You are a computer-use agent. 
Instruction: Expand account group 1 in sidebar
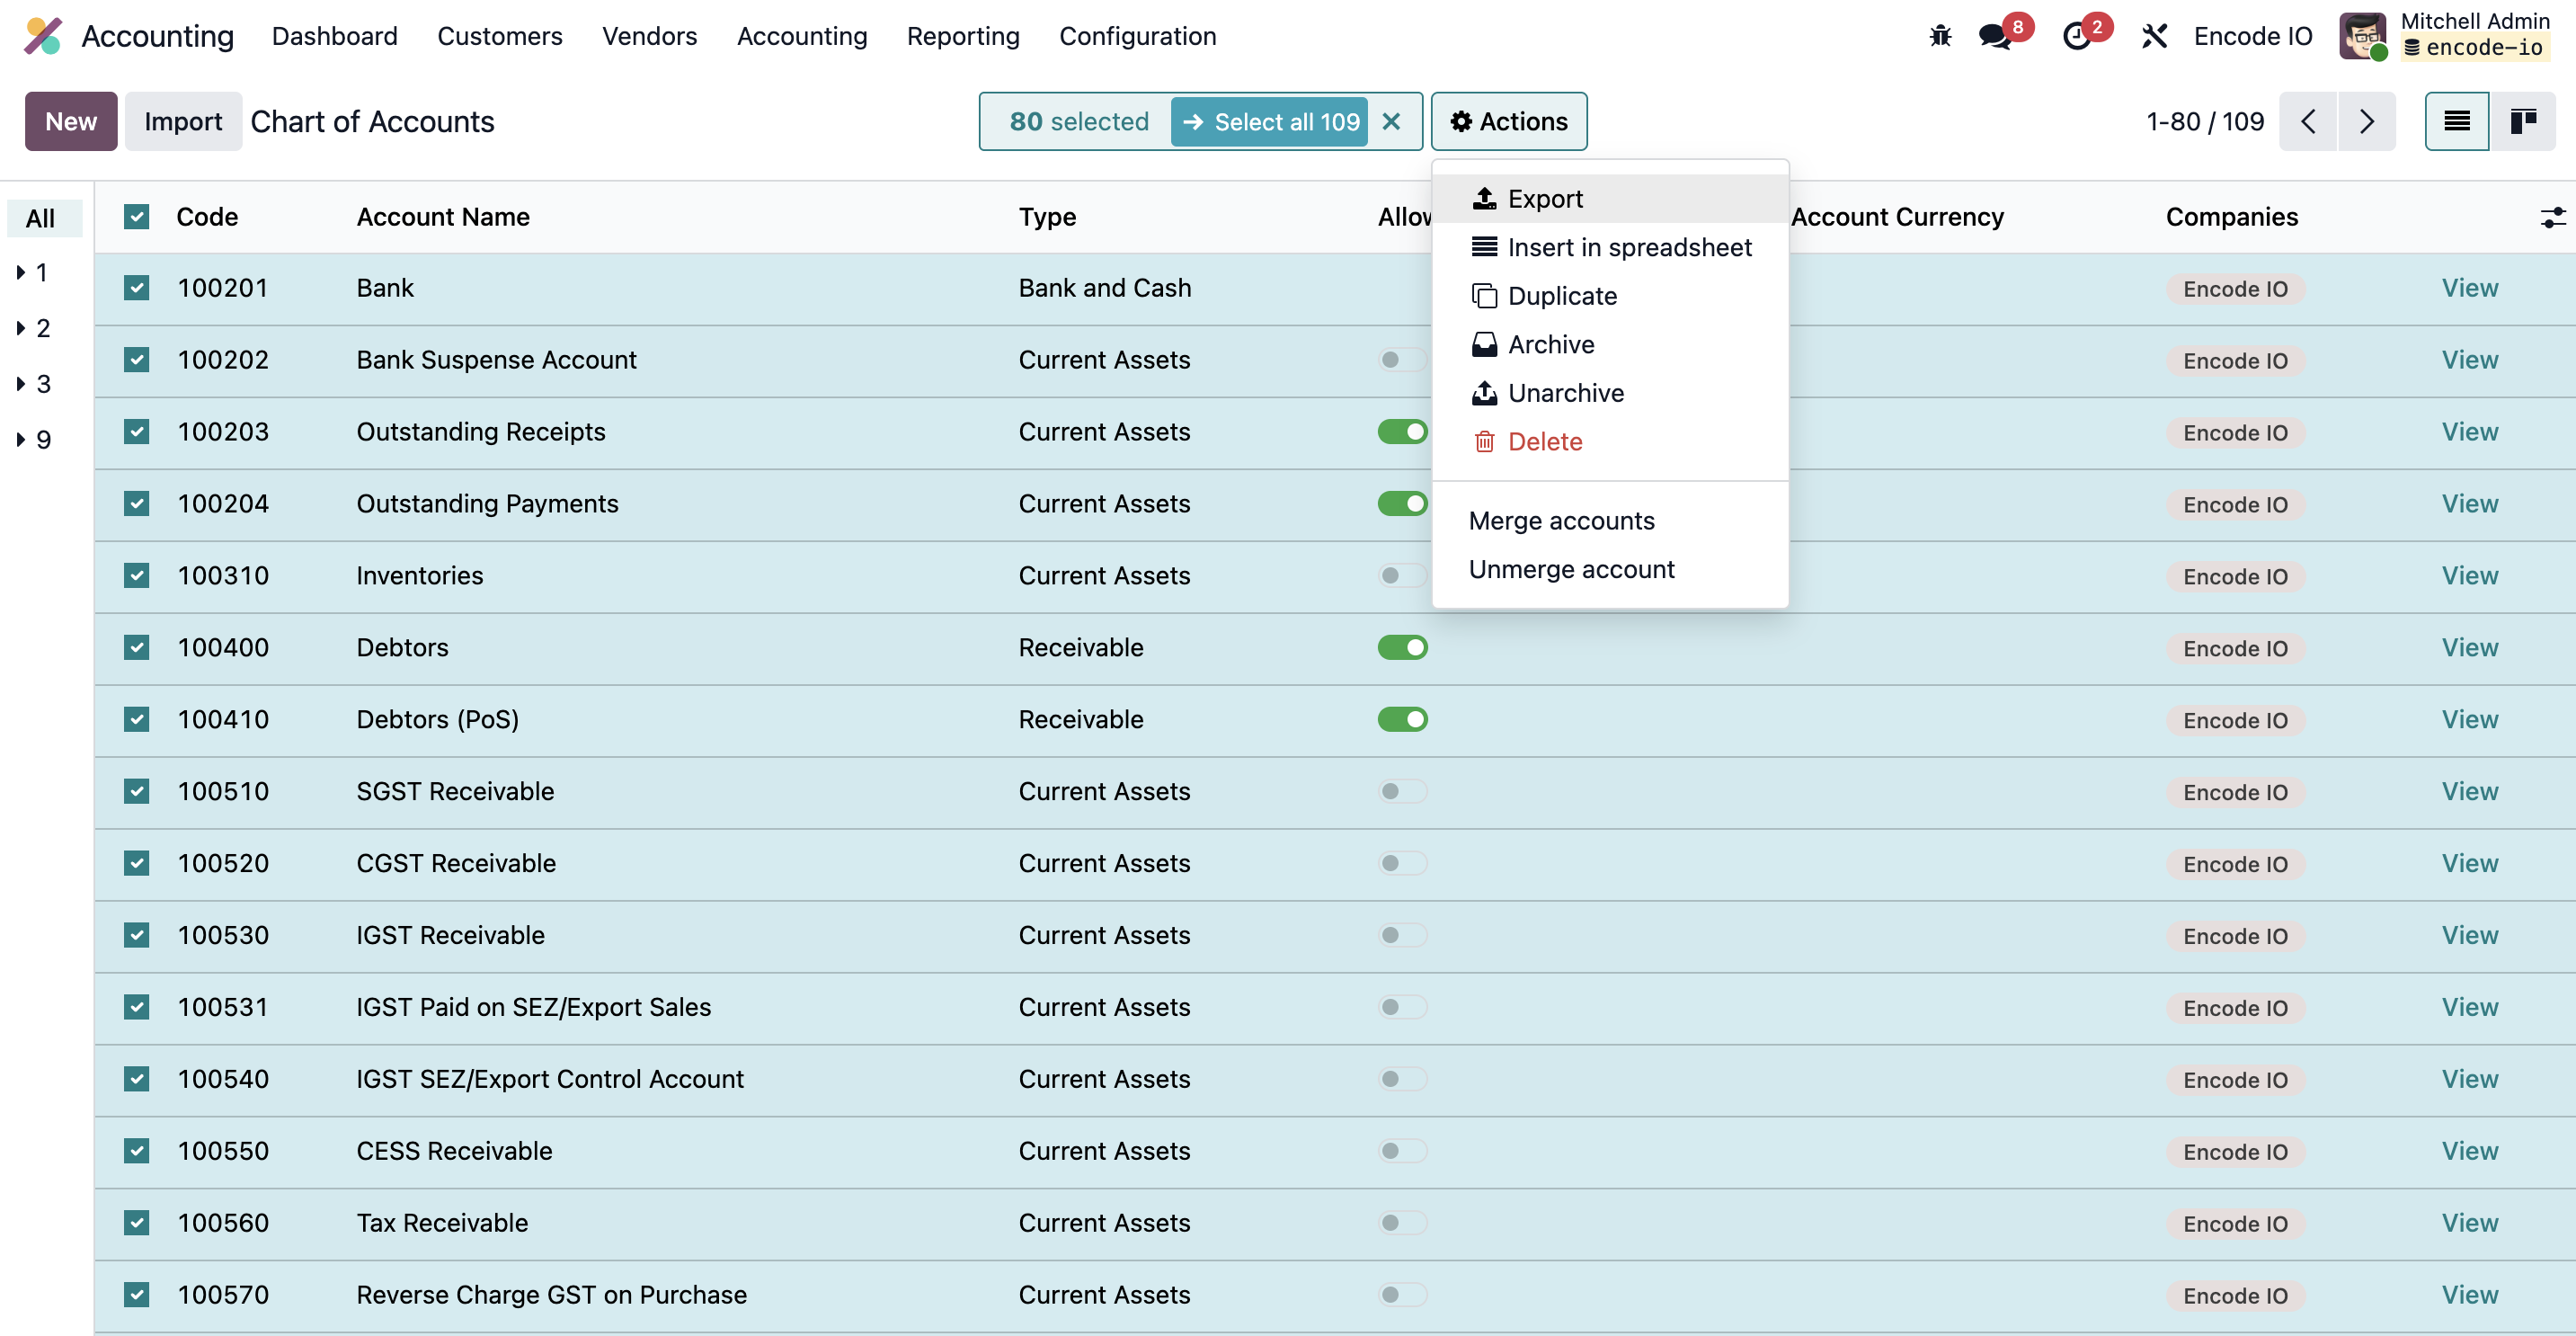pyautogui.click(x=21, y=272)
